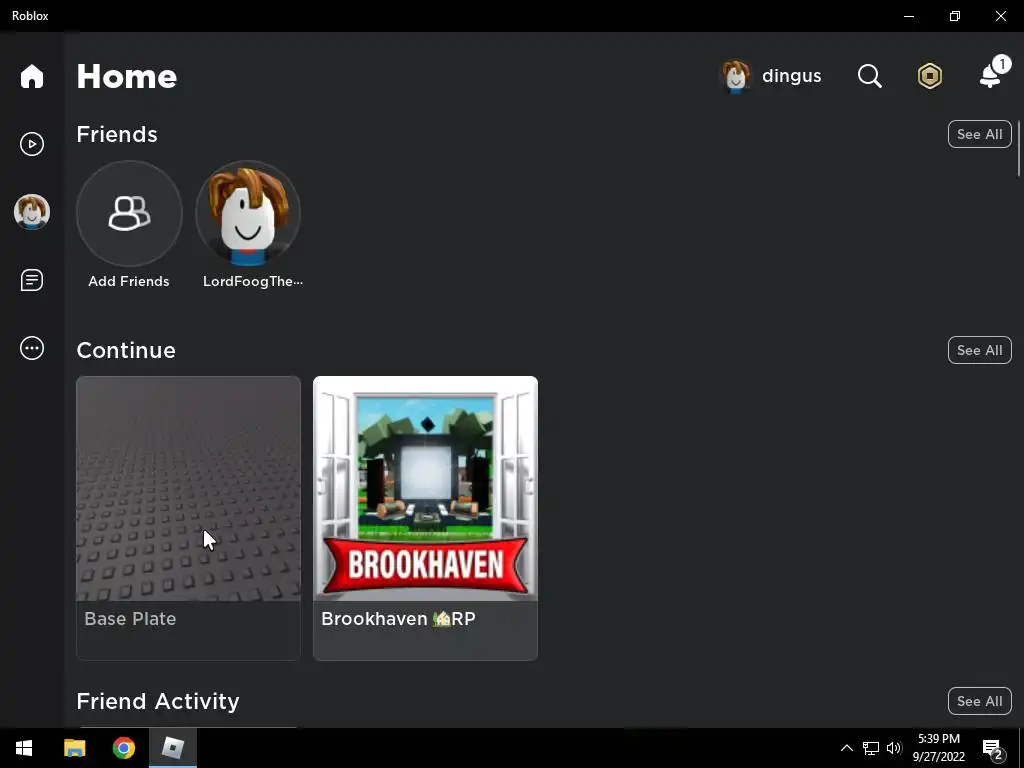
Task: Click the LordFoogThe... name label
Action: [x=253, y=281]
